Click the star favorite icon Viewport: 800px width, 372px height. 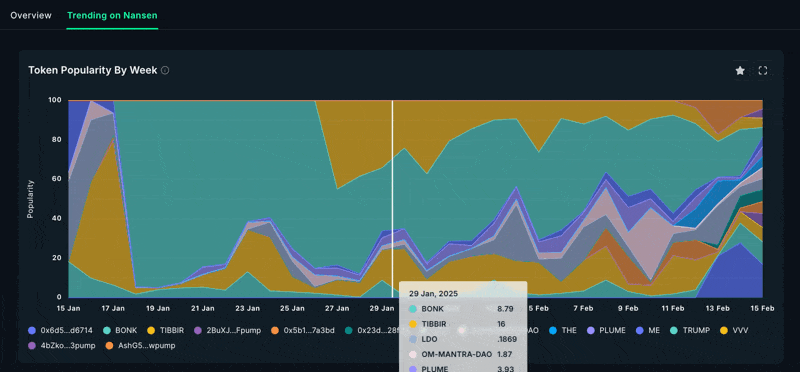click(740, 71)
